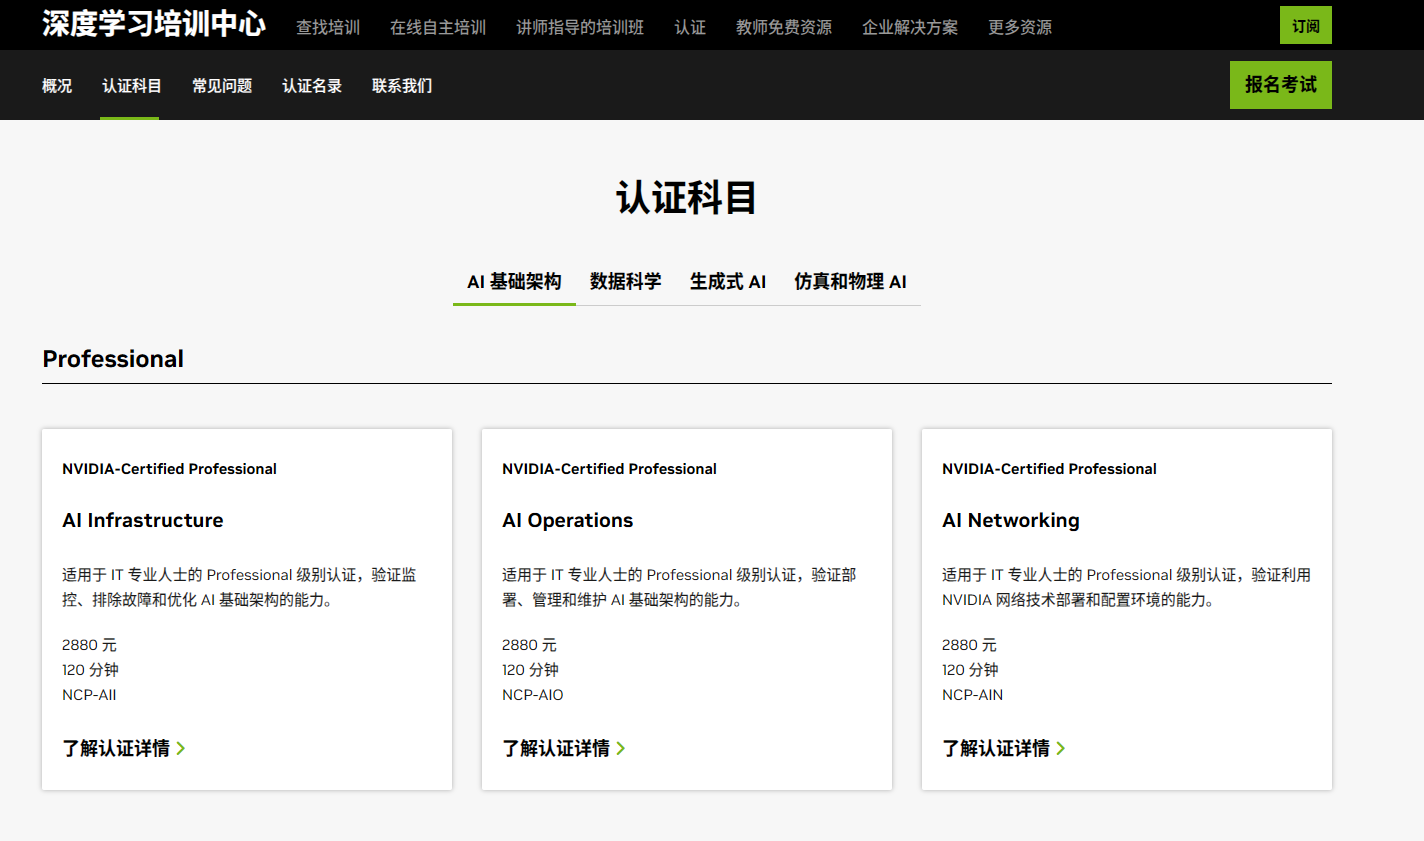Go to the 常见问题 section
This screenshot has width=1424, height=841.
[222, 86]
